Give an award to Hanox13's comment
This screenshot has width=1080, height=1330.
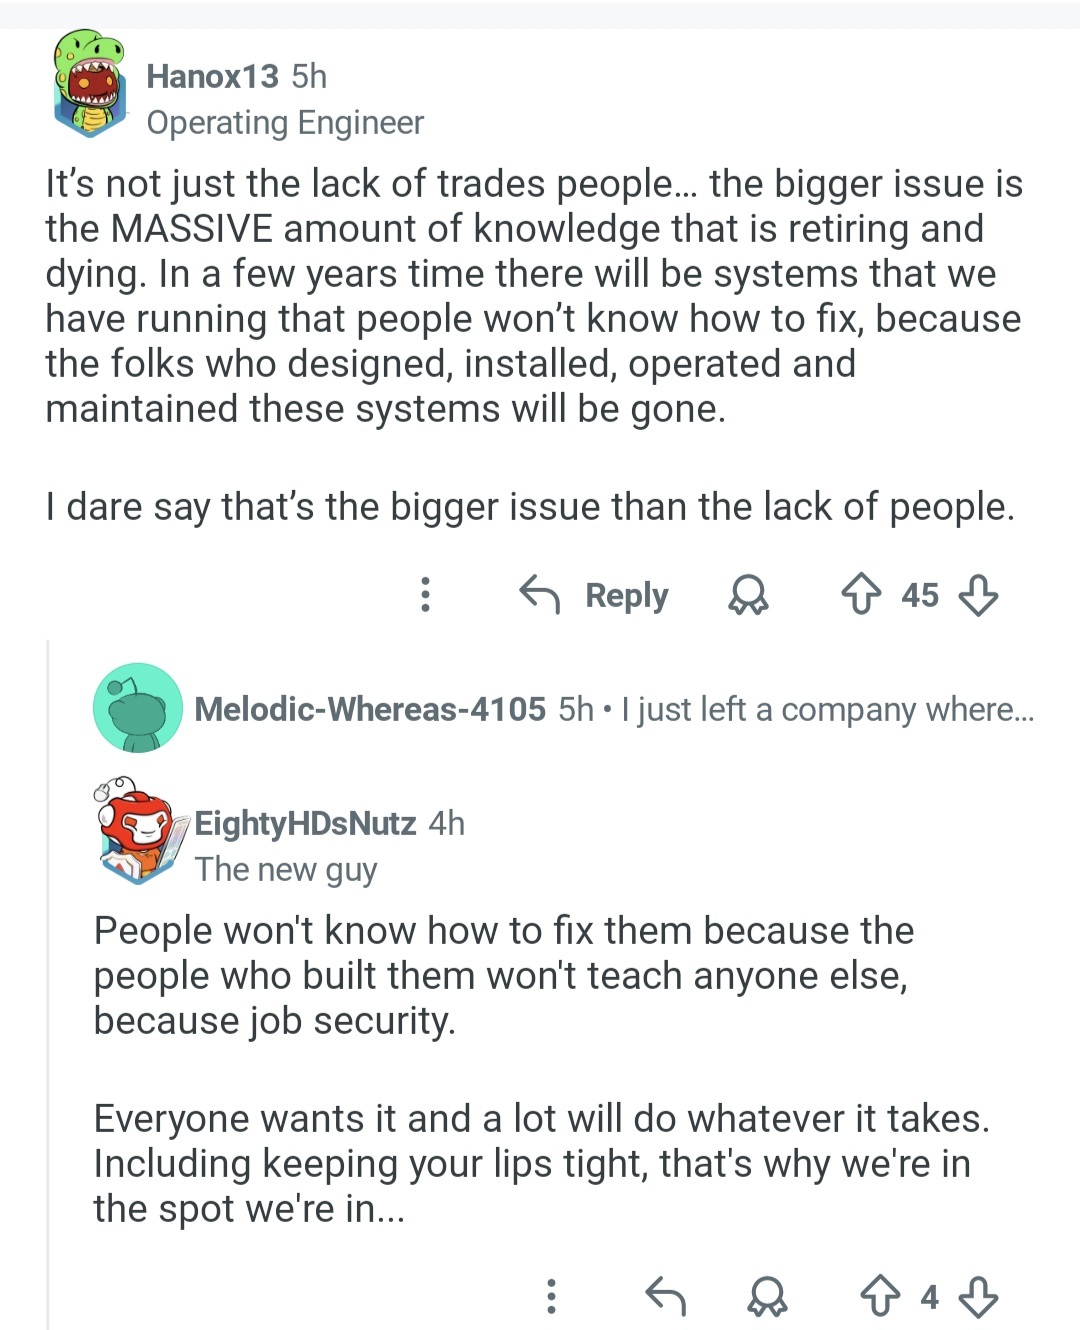pos(747,596)
